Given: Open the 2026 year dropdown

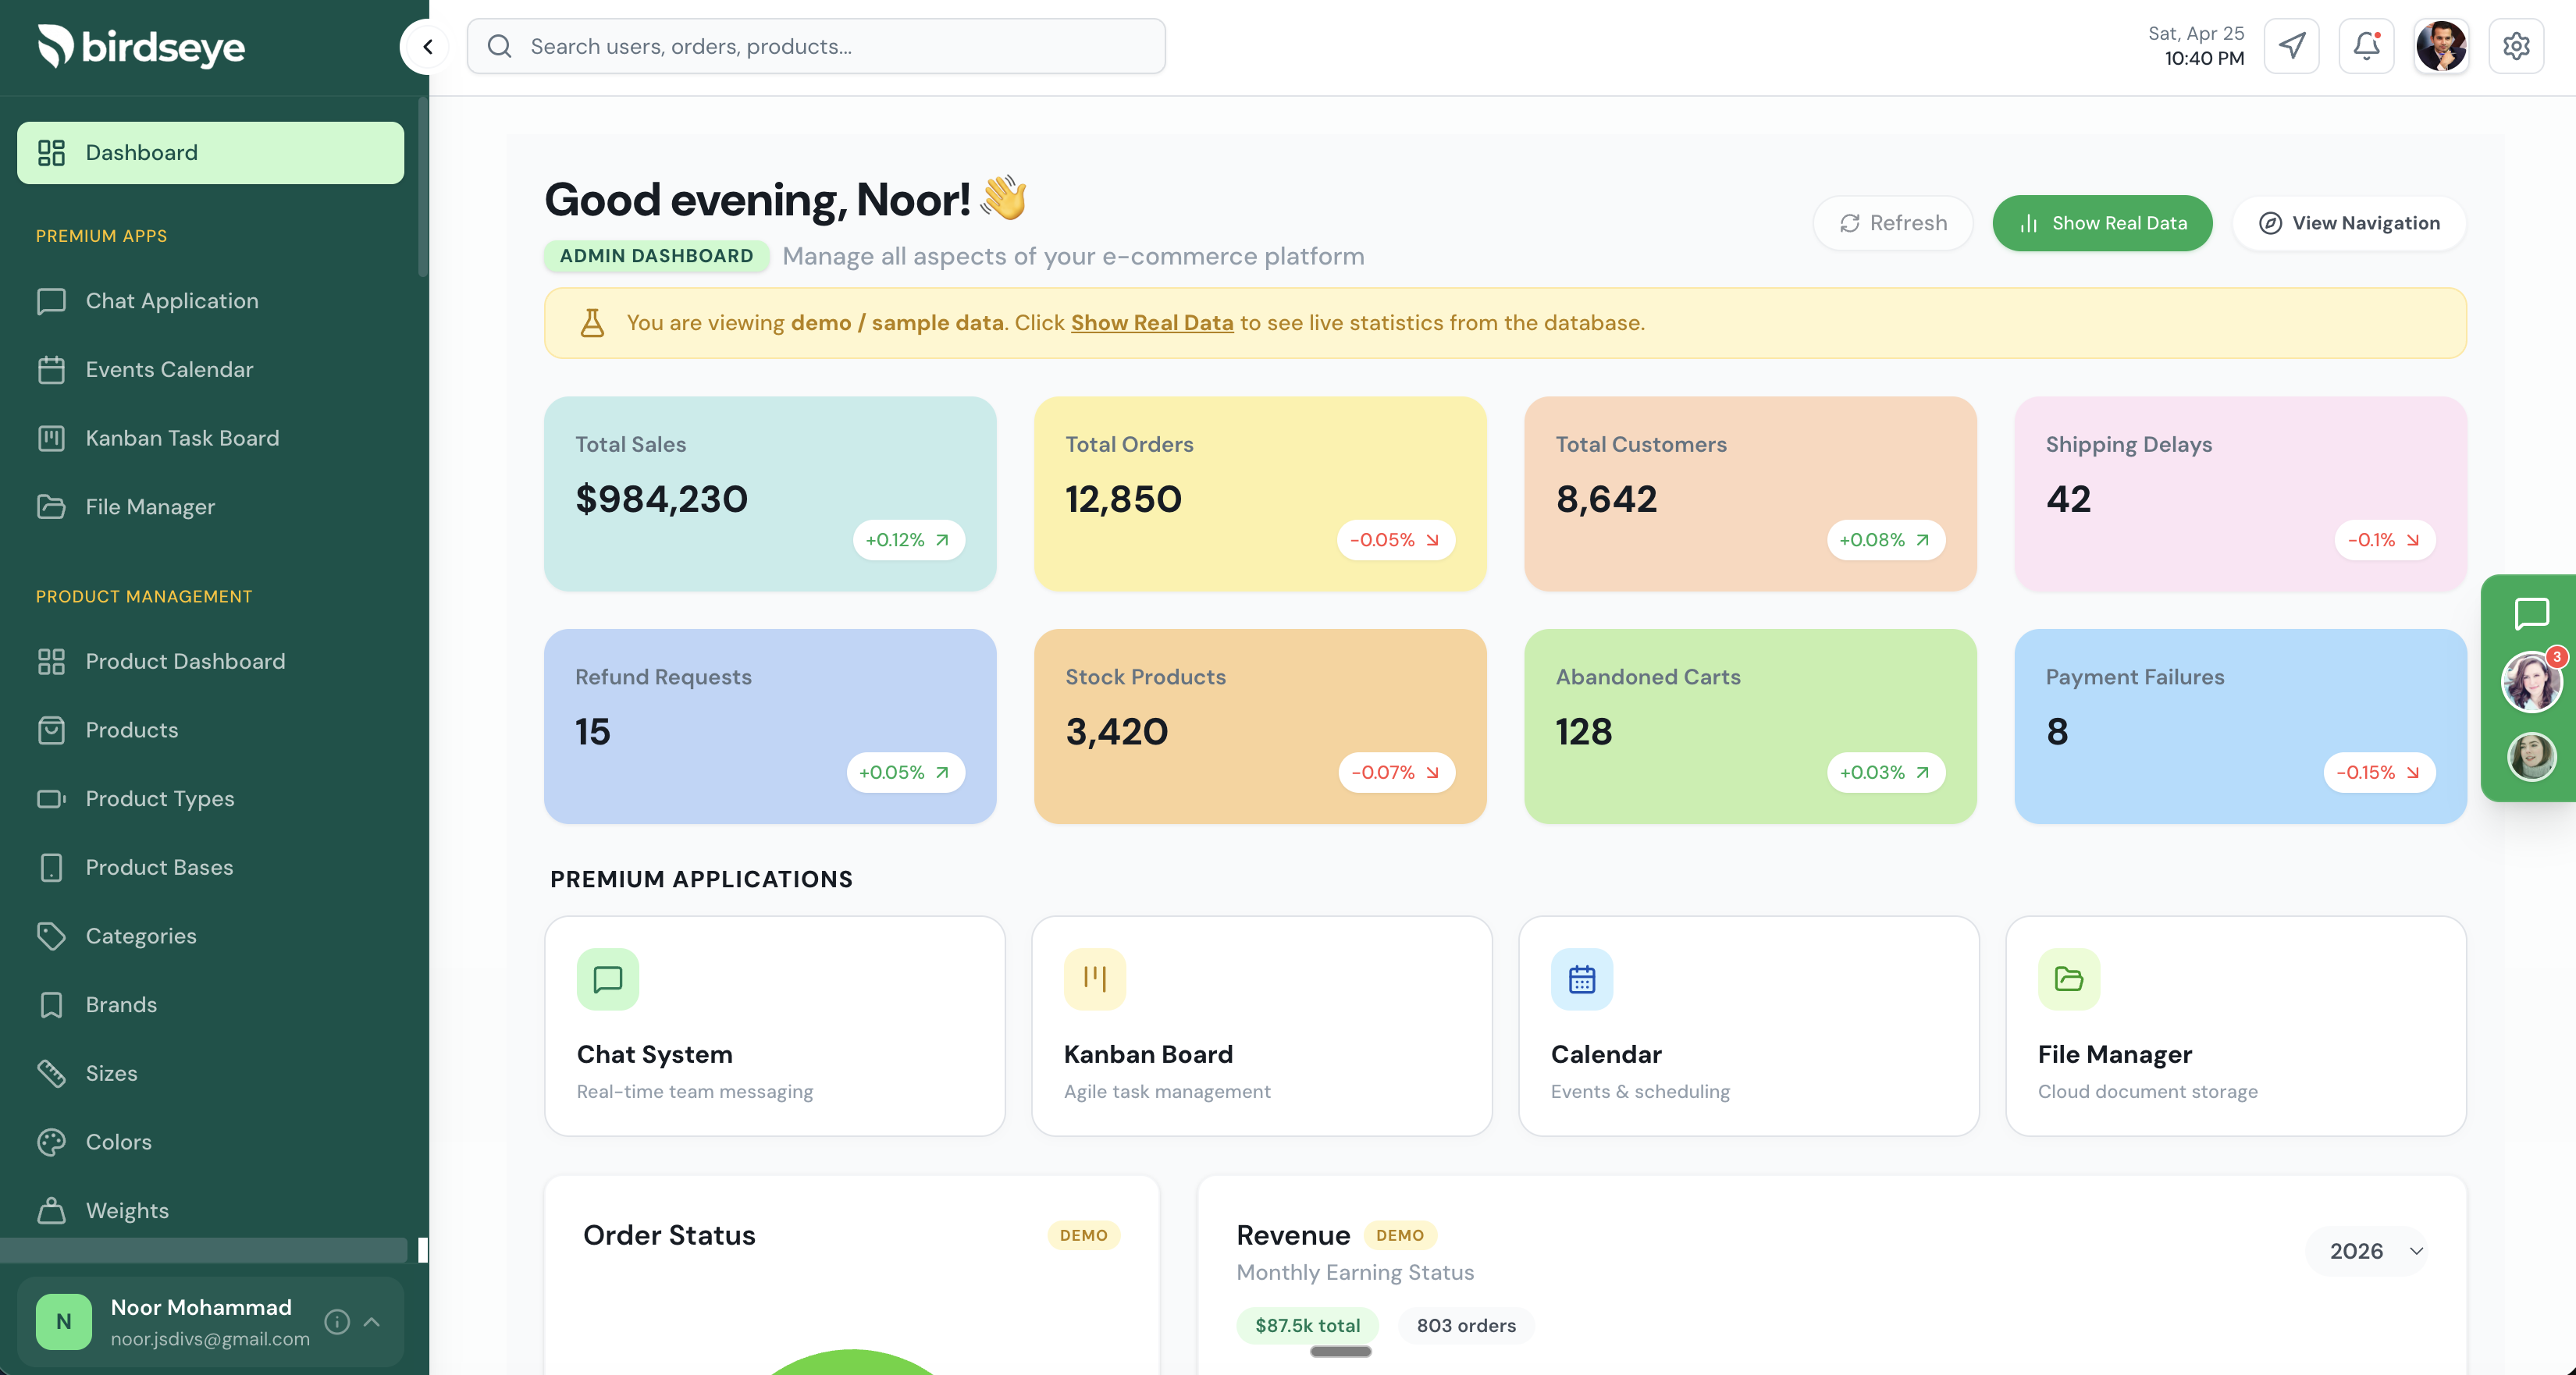Looking at the screenshot, I should click(x=2367, y=1251).
